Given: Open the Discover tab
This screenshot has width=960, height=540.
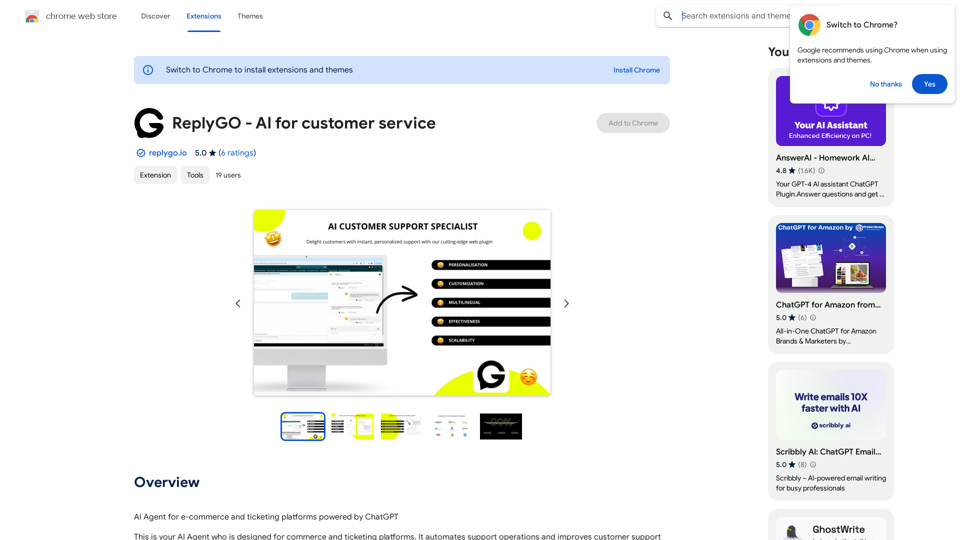Looking at the screenshot, I should (x=156, y=16).
